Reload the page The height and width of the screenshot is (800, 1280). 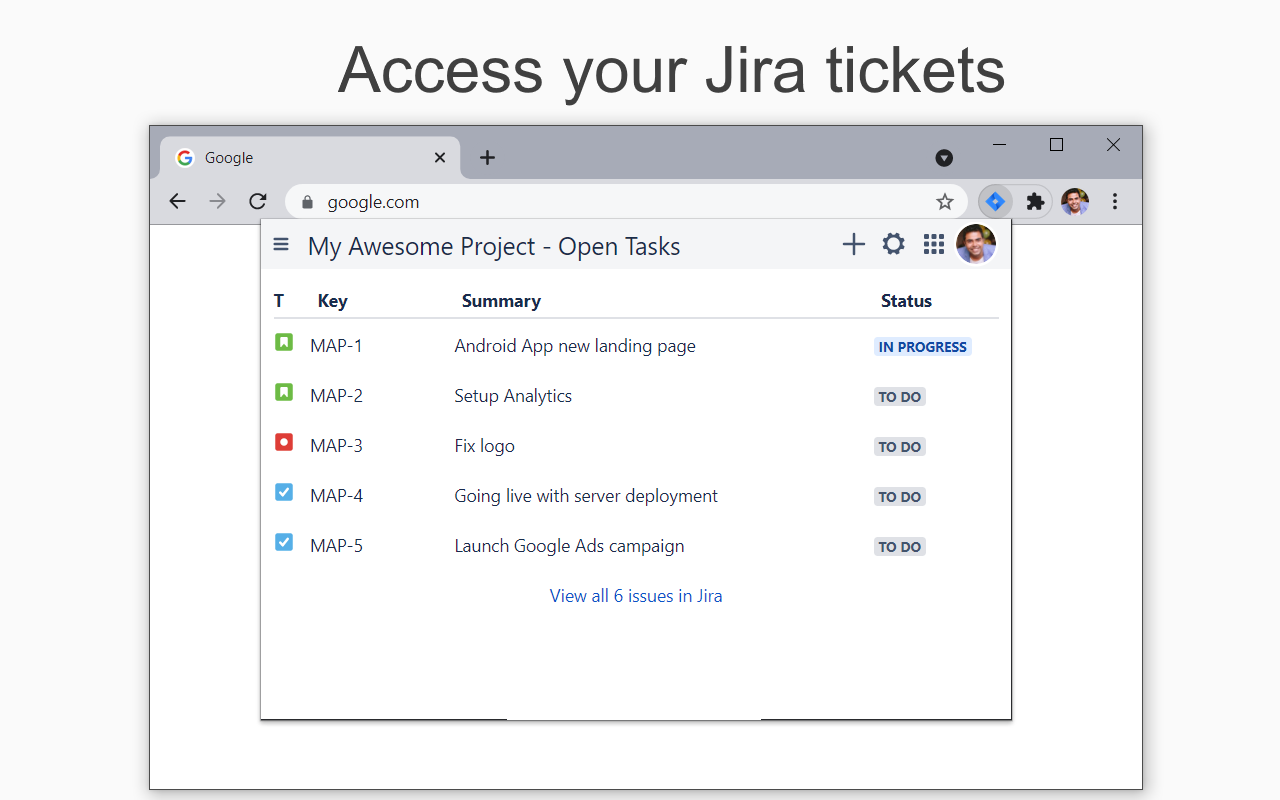pyautogui.click(x=258, y=201)
